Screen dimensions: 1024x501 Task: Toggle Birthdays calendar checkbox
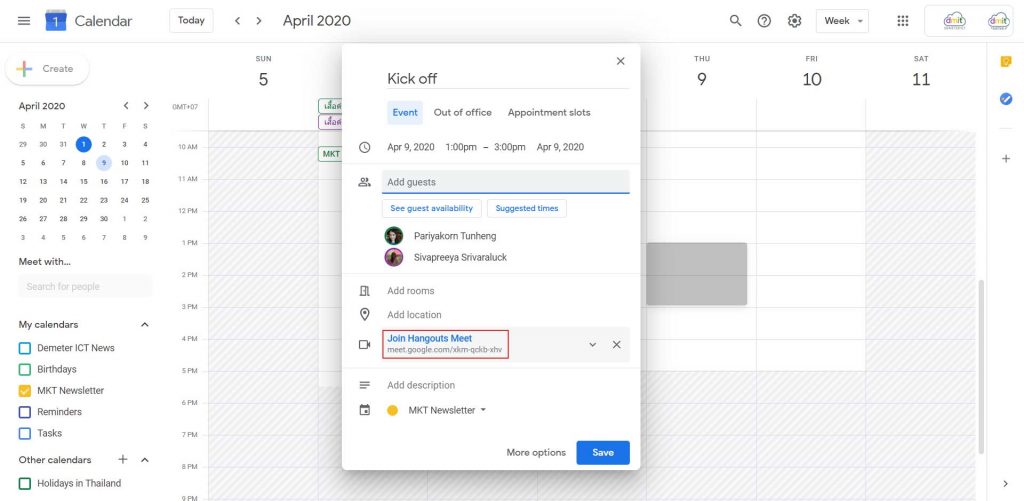(x=25, y=369)
